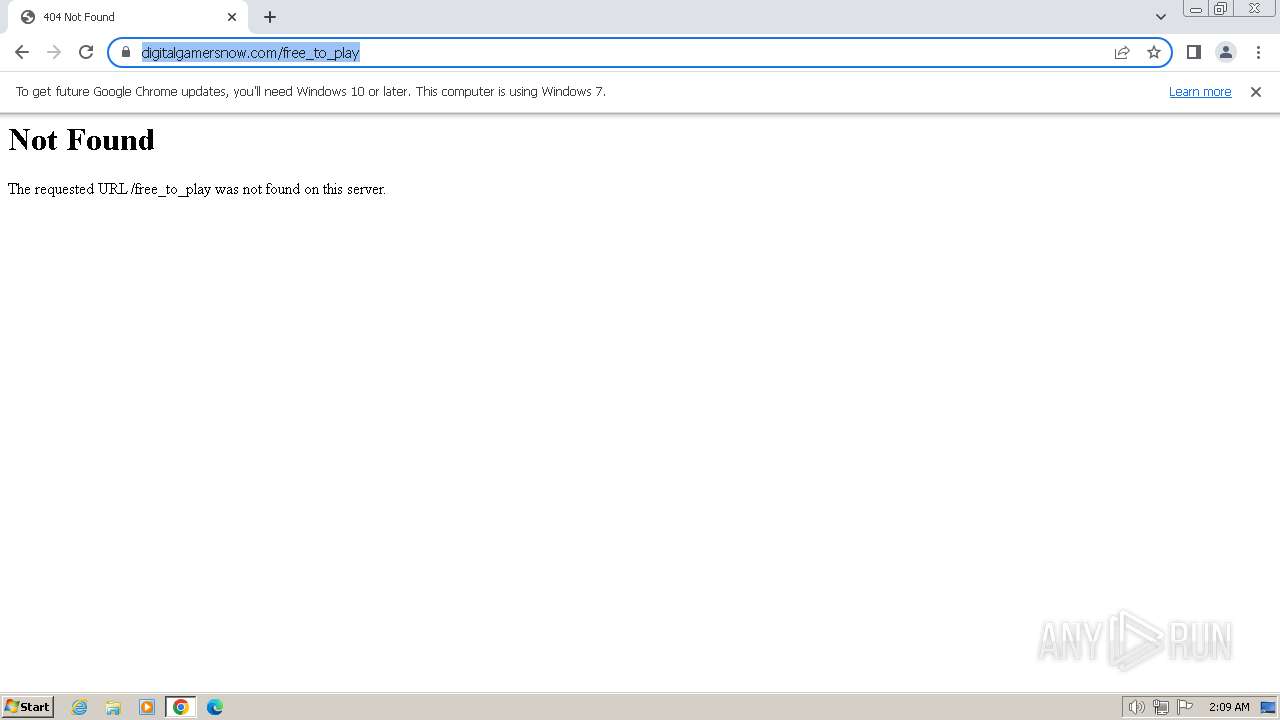Viewport: 1280px width, 720px height.
Task: Open the network status tray icon
Action: click(x=1161, y=707)
